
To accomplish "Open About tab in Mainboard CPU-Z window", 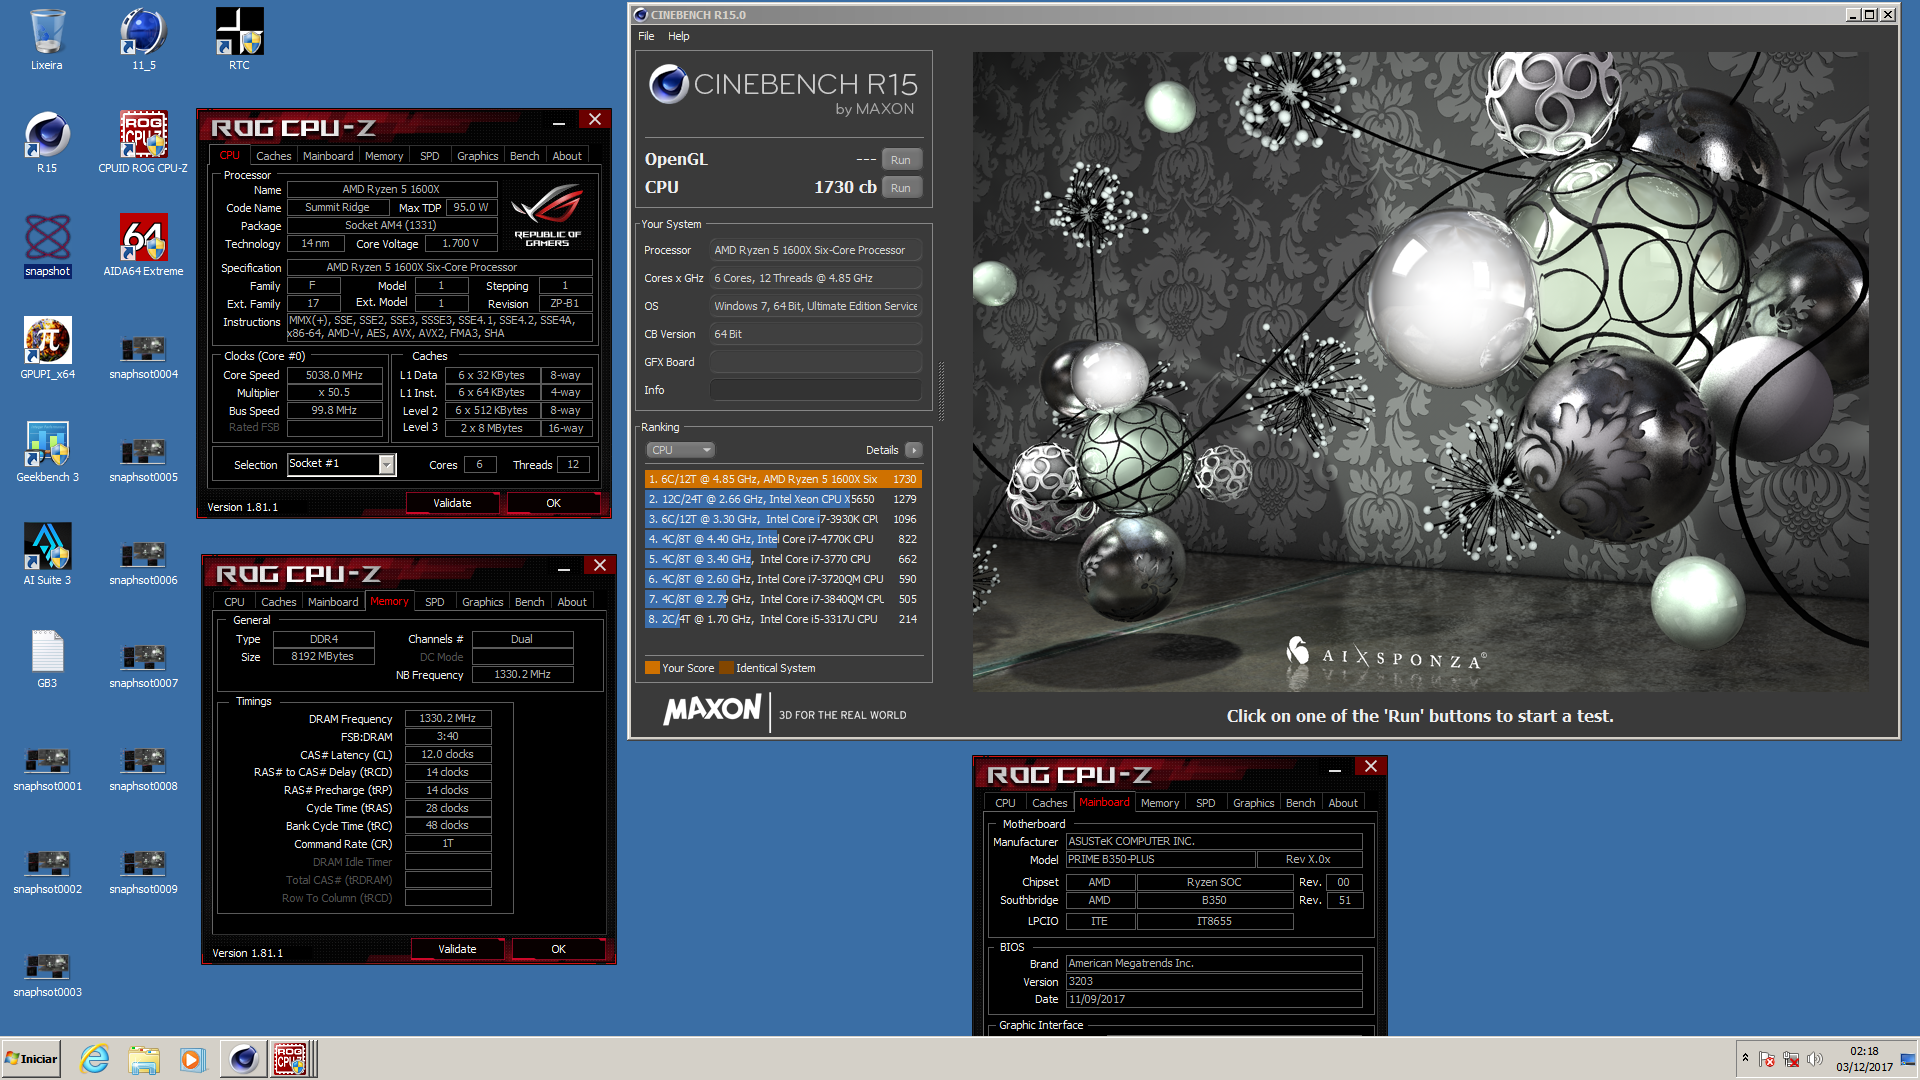I will point(1343,803).
